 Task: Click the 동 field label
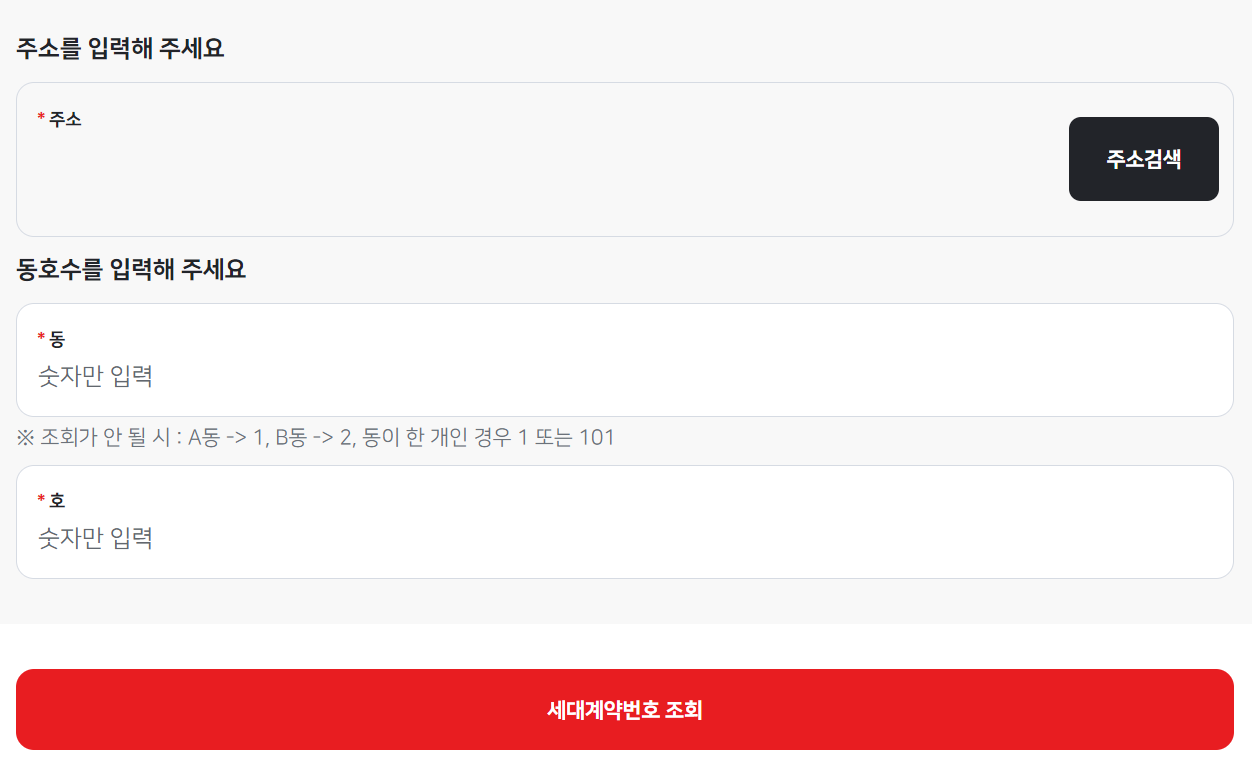point(57,339)
